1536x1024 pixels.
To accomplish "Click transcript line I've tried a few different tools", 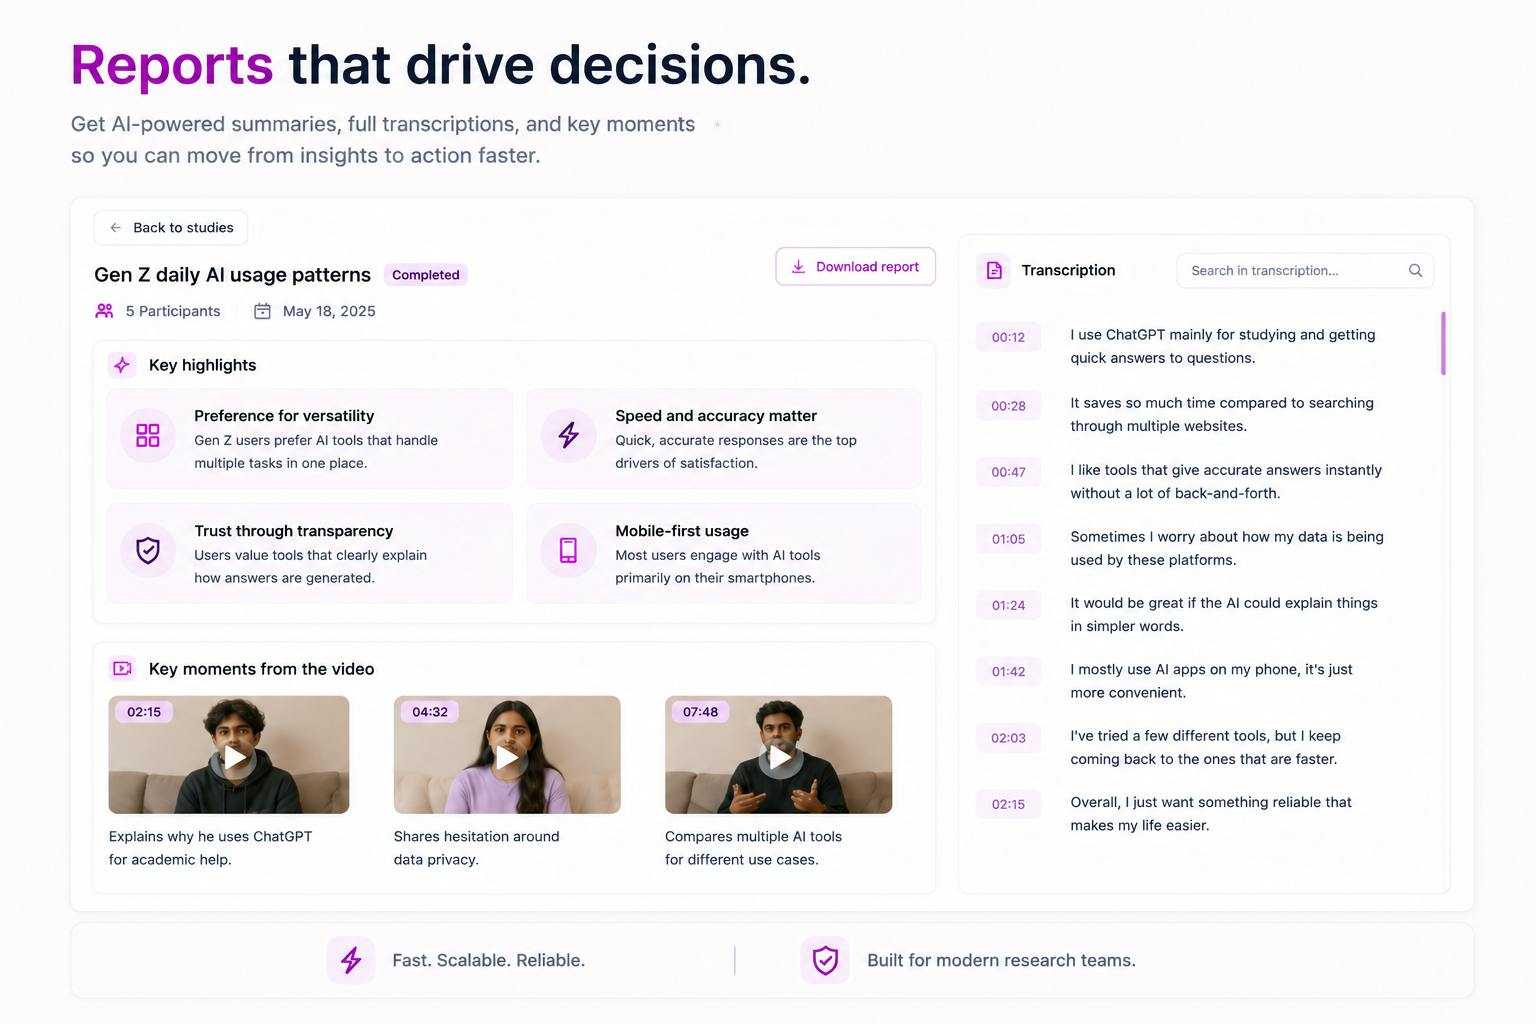I will (x=1205, y=747).
